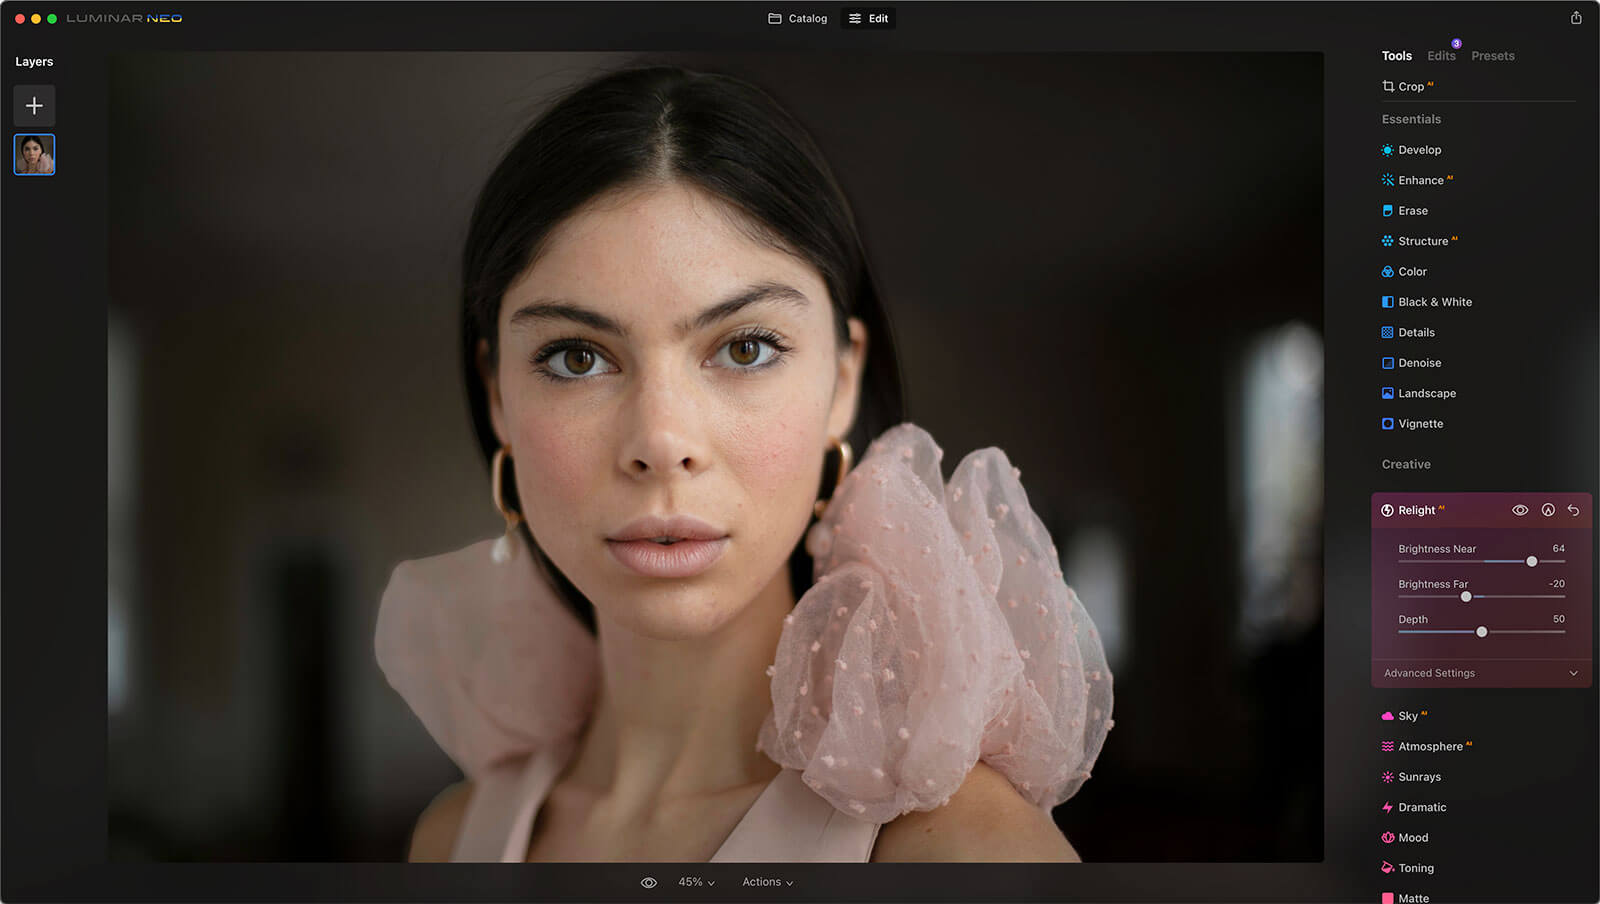
Task: Open the Edits tab
Action: pos(1441,56)
